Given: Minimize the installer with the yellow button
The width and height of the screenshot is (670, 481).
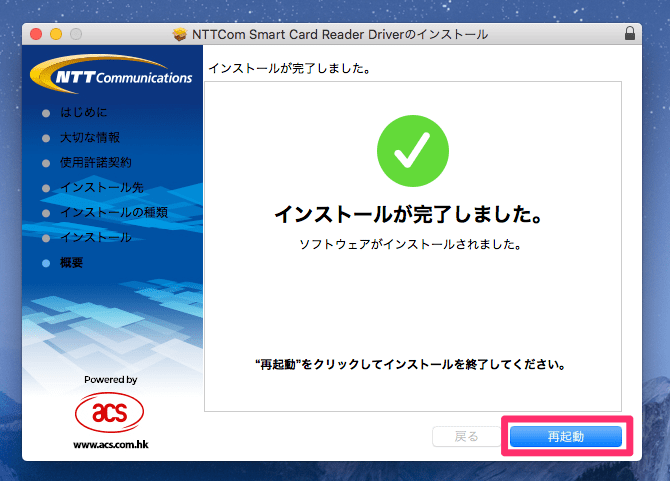Looking at the screenshot, I should (x=56, y=34).
